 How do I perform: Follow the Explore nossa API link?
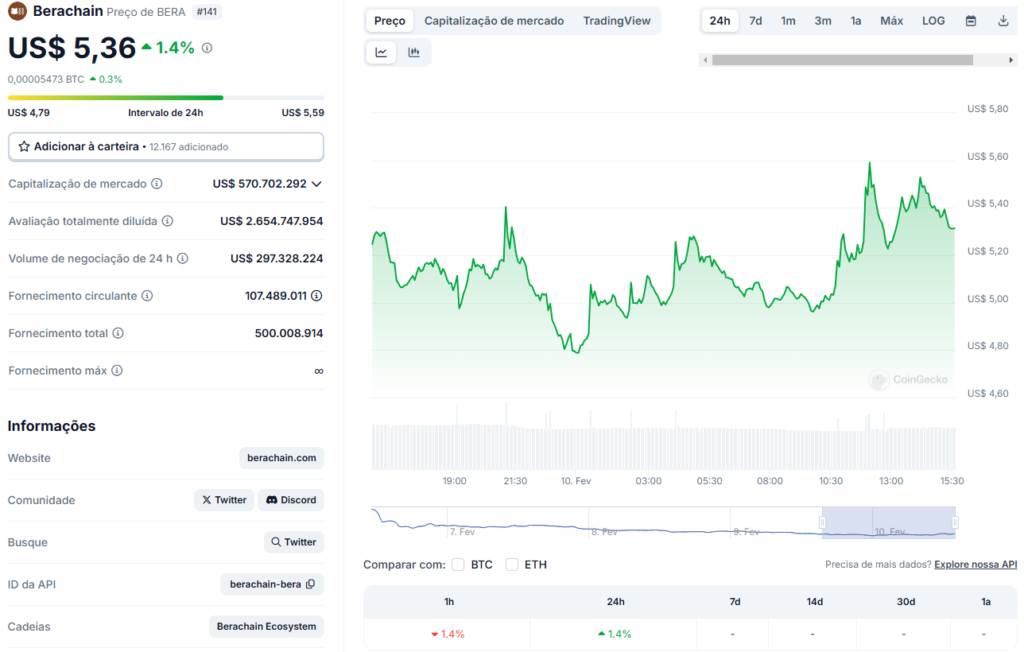[975, 564]
